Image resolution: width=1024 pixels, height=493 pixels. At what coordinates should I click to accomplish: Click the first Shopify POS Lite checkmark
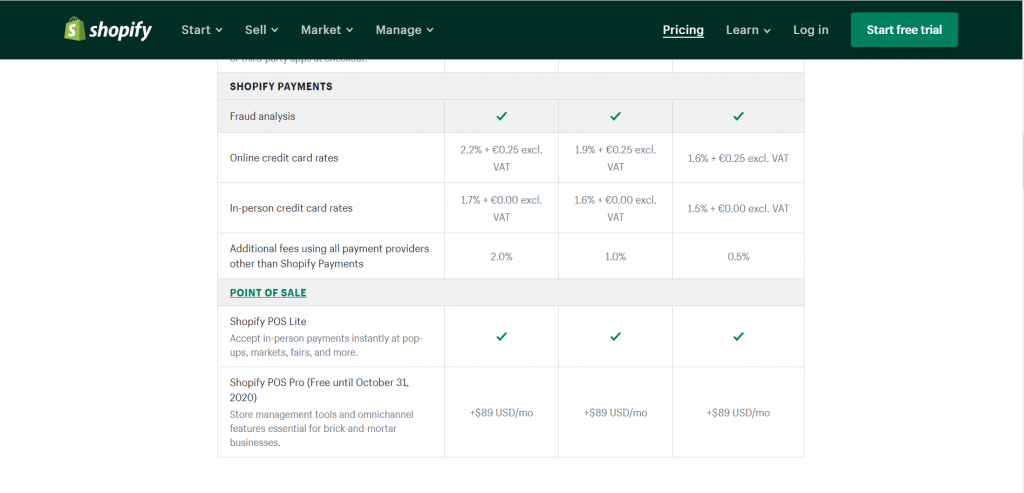502,336
